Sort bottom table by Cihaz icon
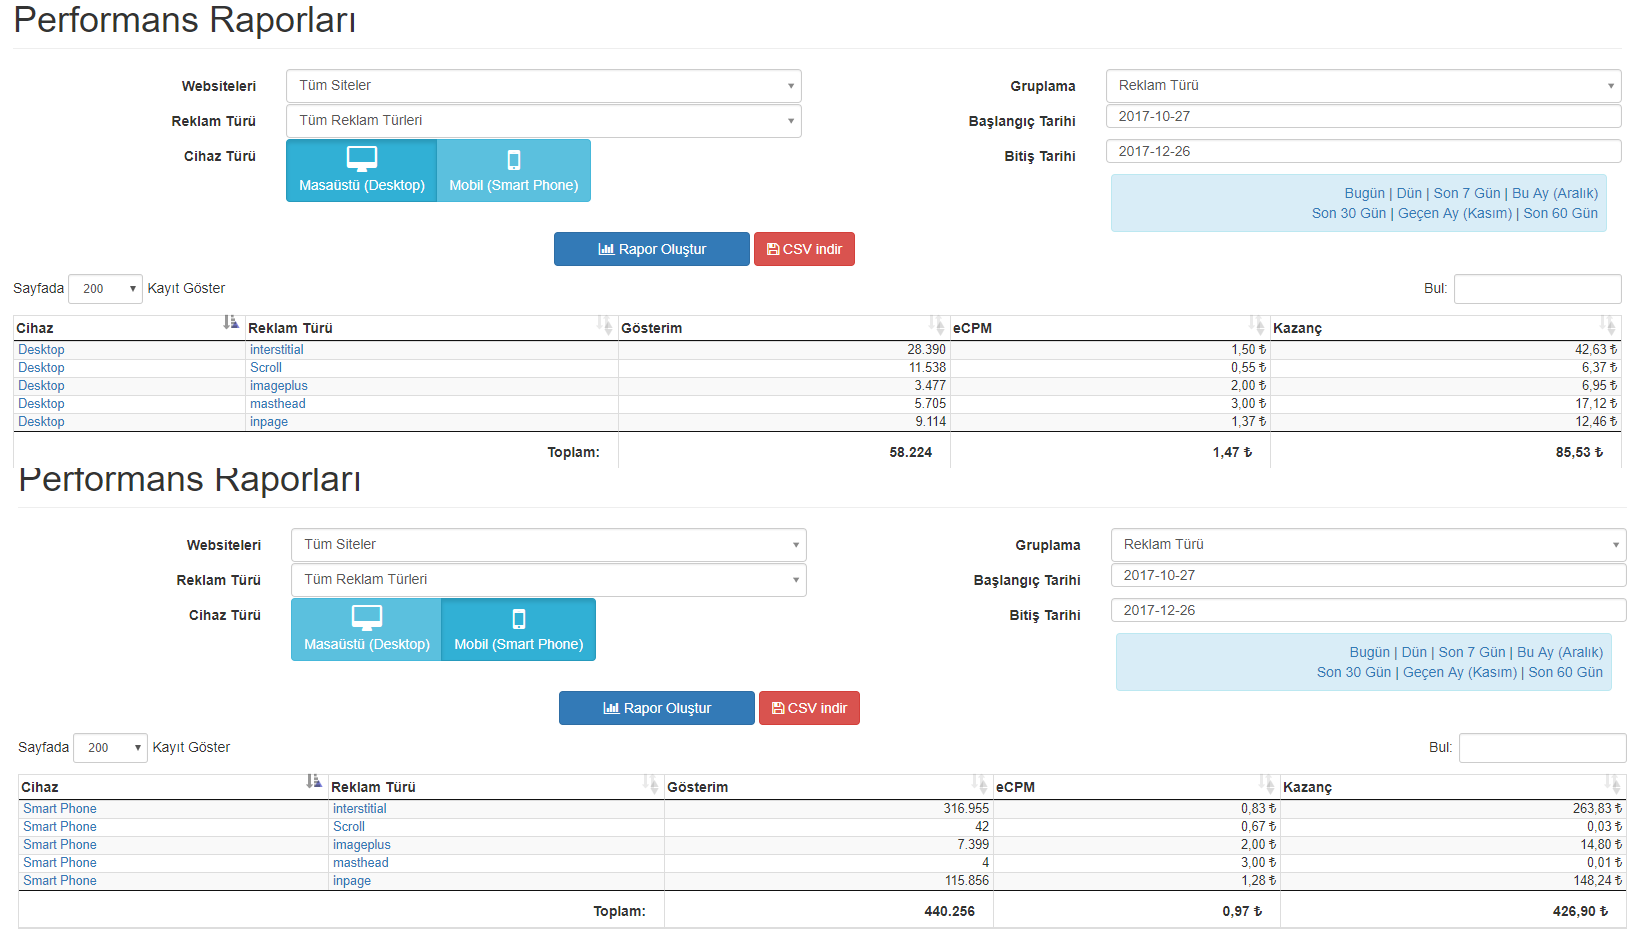 314,781
